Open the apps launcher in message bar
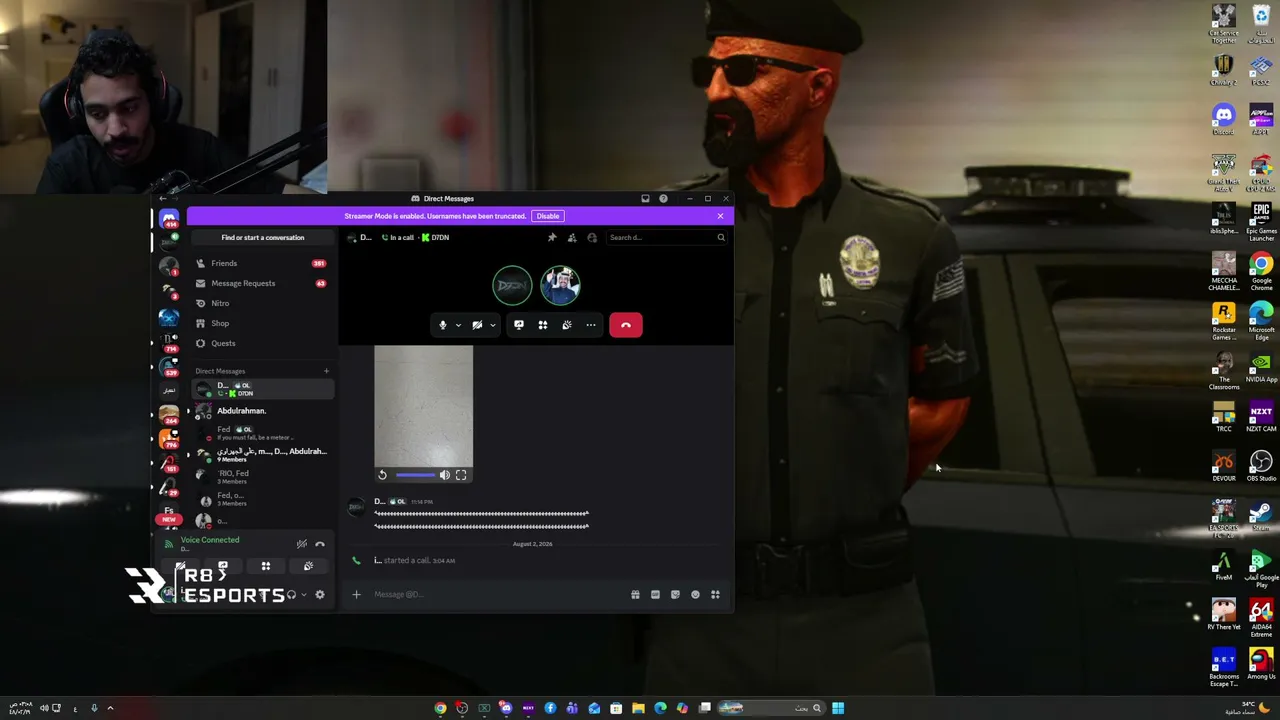The width and height of the screenshot is (1280, 720). [715, 595]
